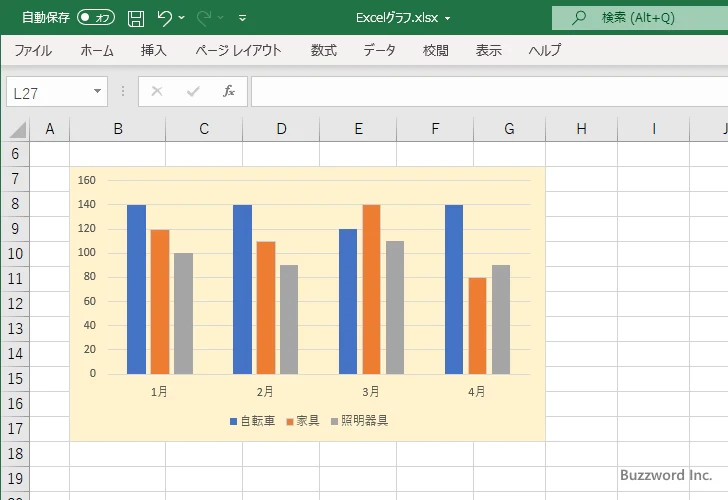Click the 検索 (Alt+Q) search box
728x500 pixels.
[640, 18]
